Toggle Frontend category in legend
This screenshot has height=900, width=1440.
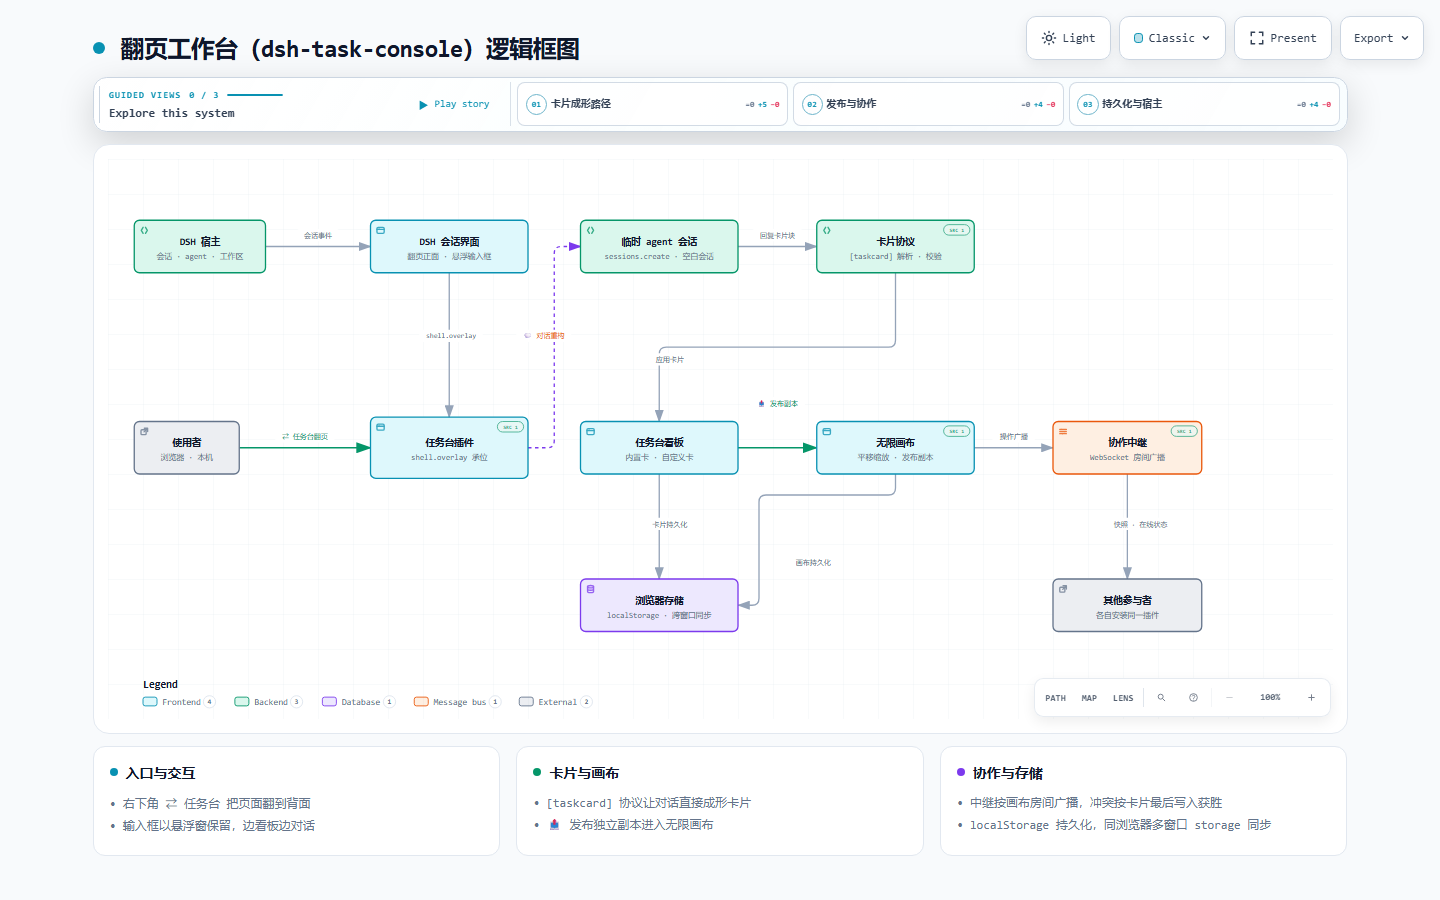pyautogui.click(x=179, y=702)
